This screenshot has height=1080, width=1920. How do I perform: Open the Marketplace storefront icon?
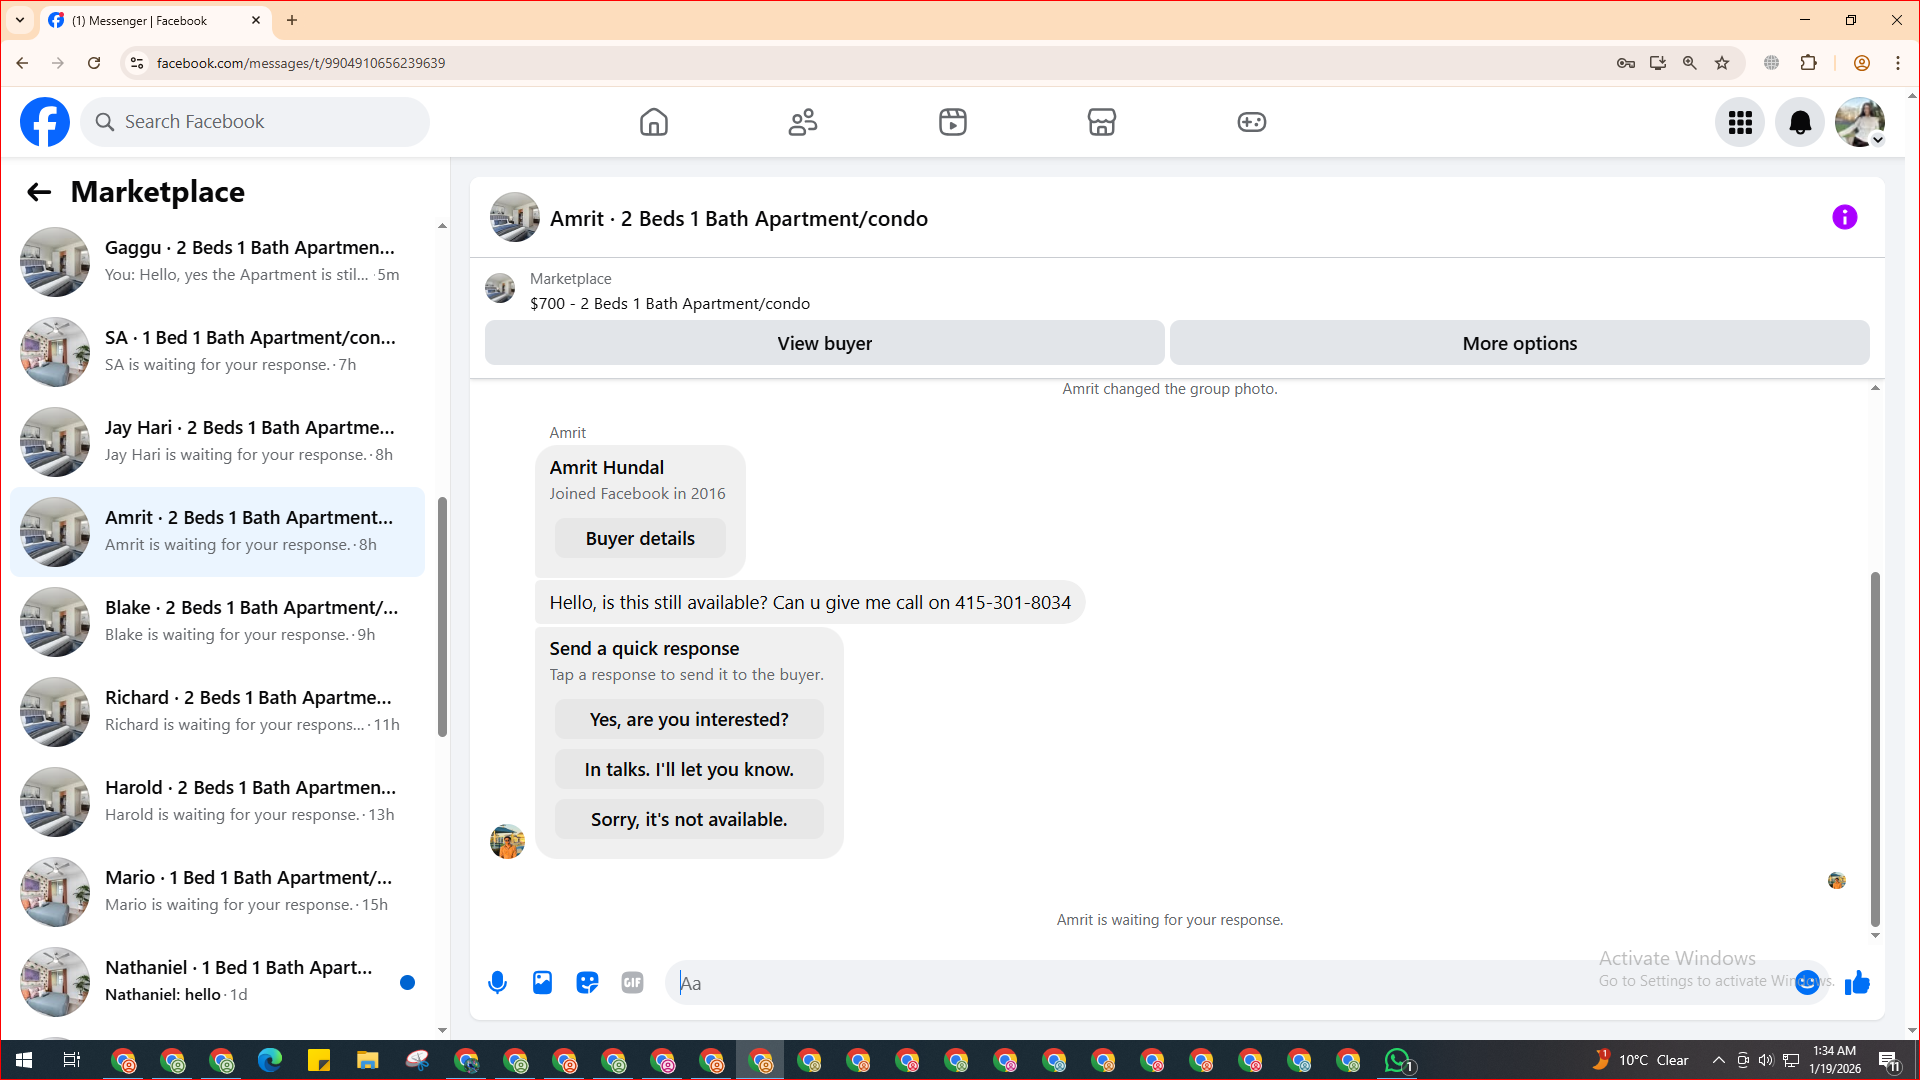click(1102, 122)
